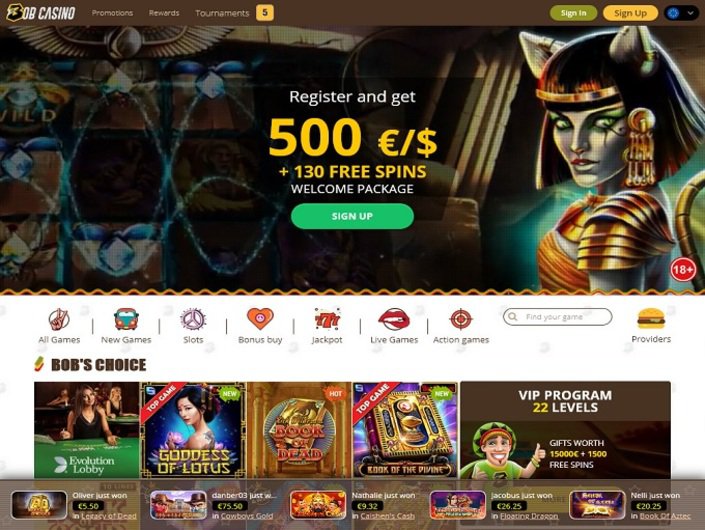
Task: Open the Promotions menu item
Action: [x=112, y=13]
